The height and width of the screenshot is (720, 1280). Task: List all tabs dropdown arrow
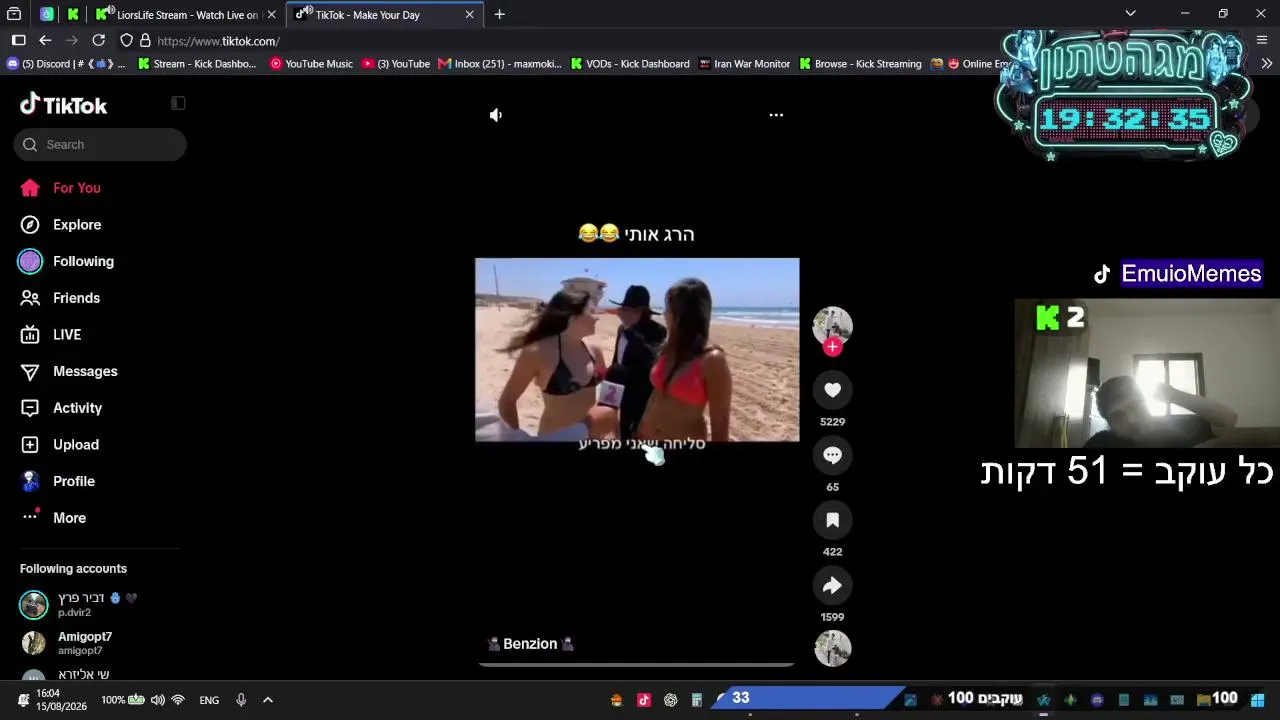pos(1130,14)
